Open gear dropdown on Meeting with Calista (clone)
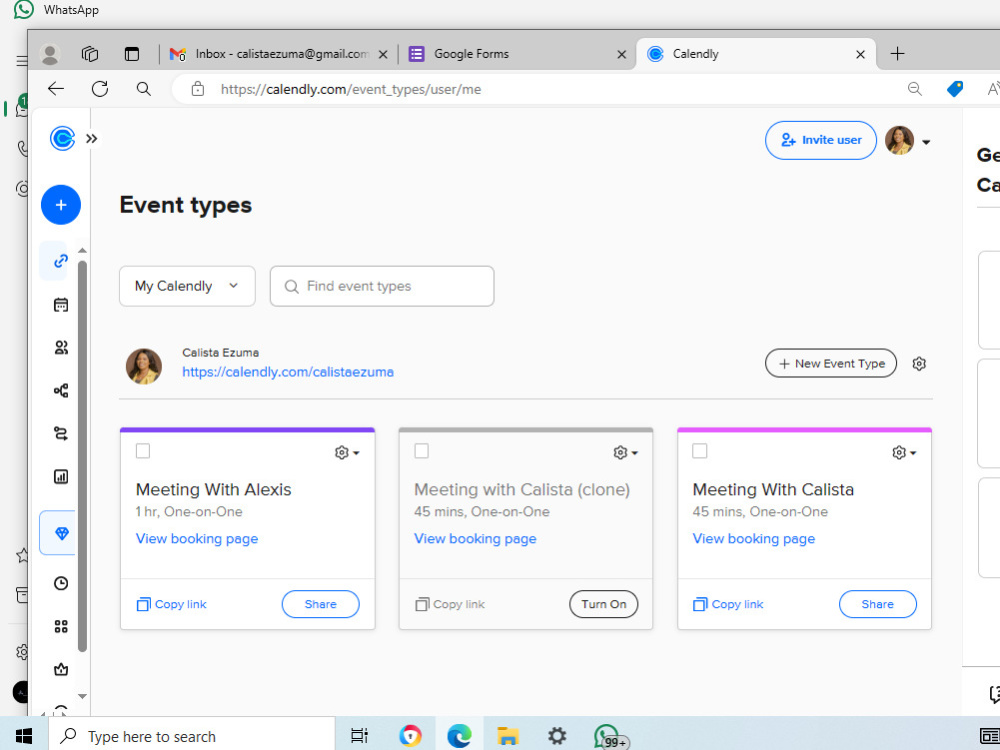The height and width of the screenshot is (750, 1000). 626,452
